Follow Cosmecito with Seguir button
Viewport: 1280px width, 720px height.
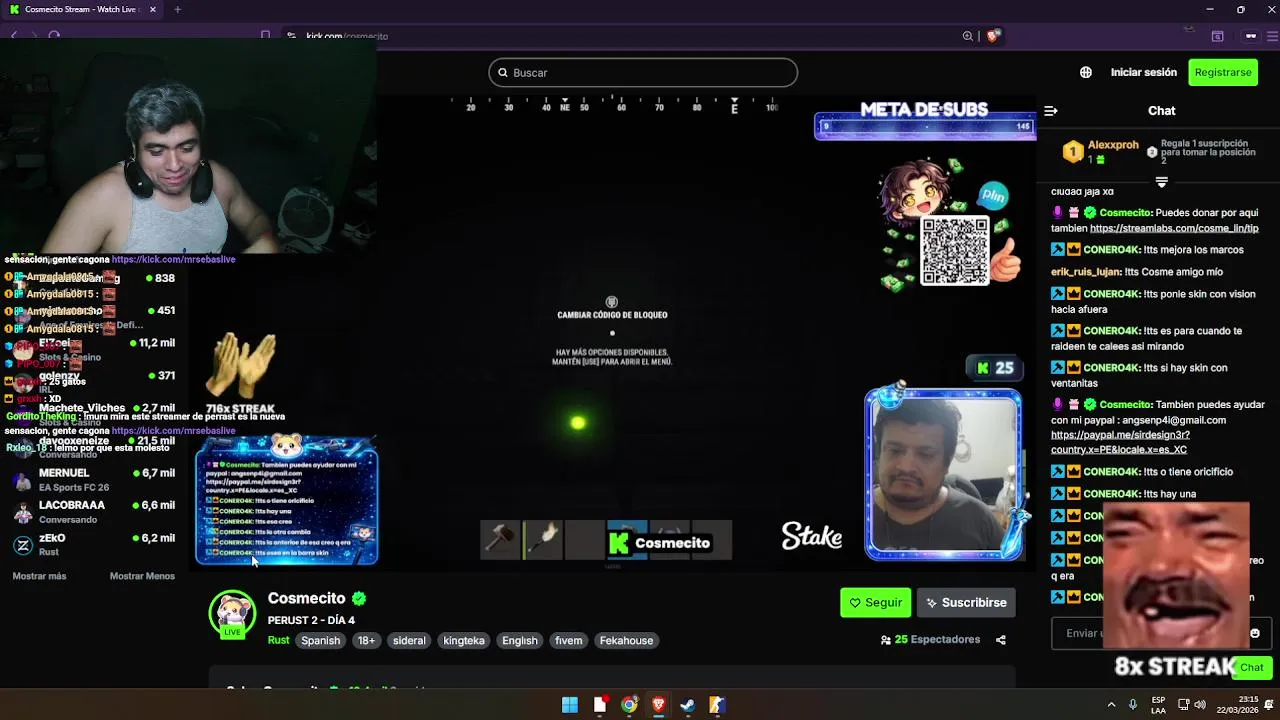pos(875,602)
